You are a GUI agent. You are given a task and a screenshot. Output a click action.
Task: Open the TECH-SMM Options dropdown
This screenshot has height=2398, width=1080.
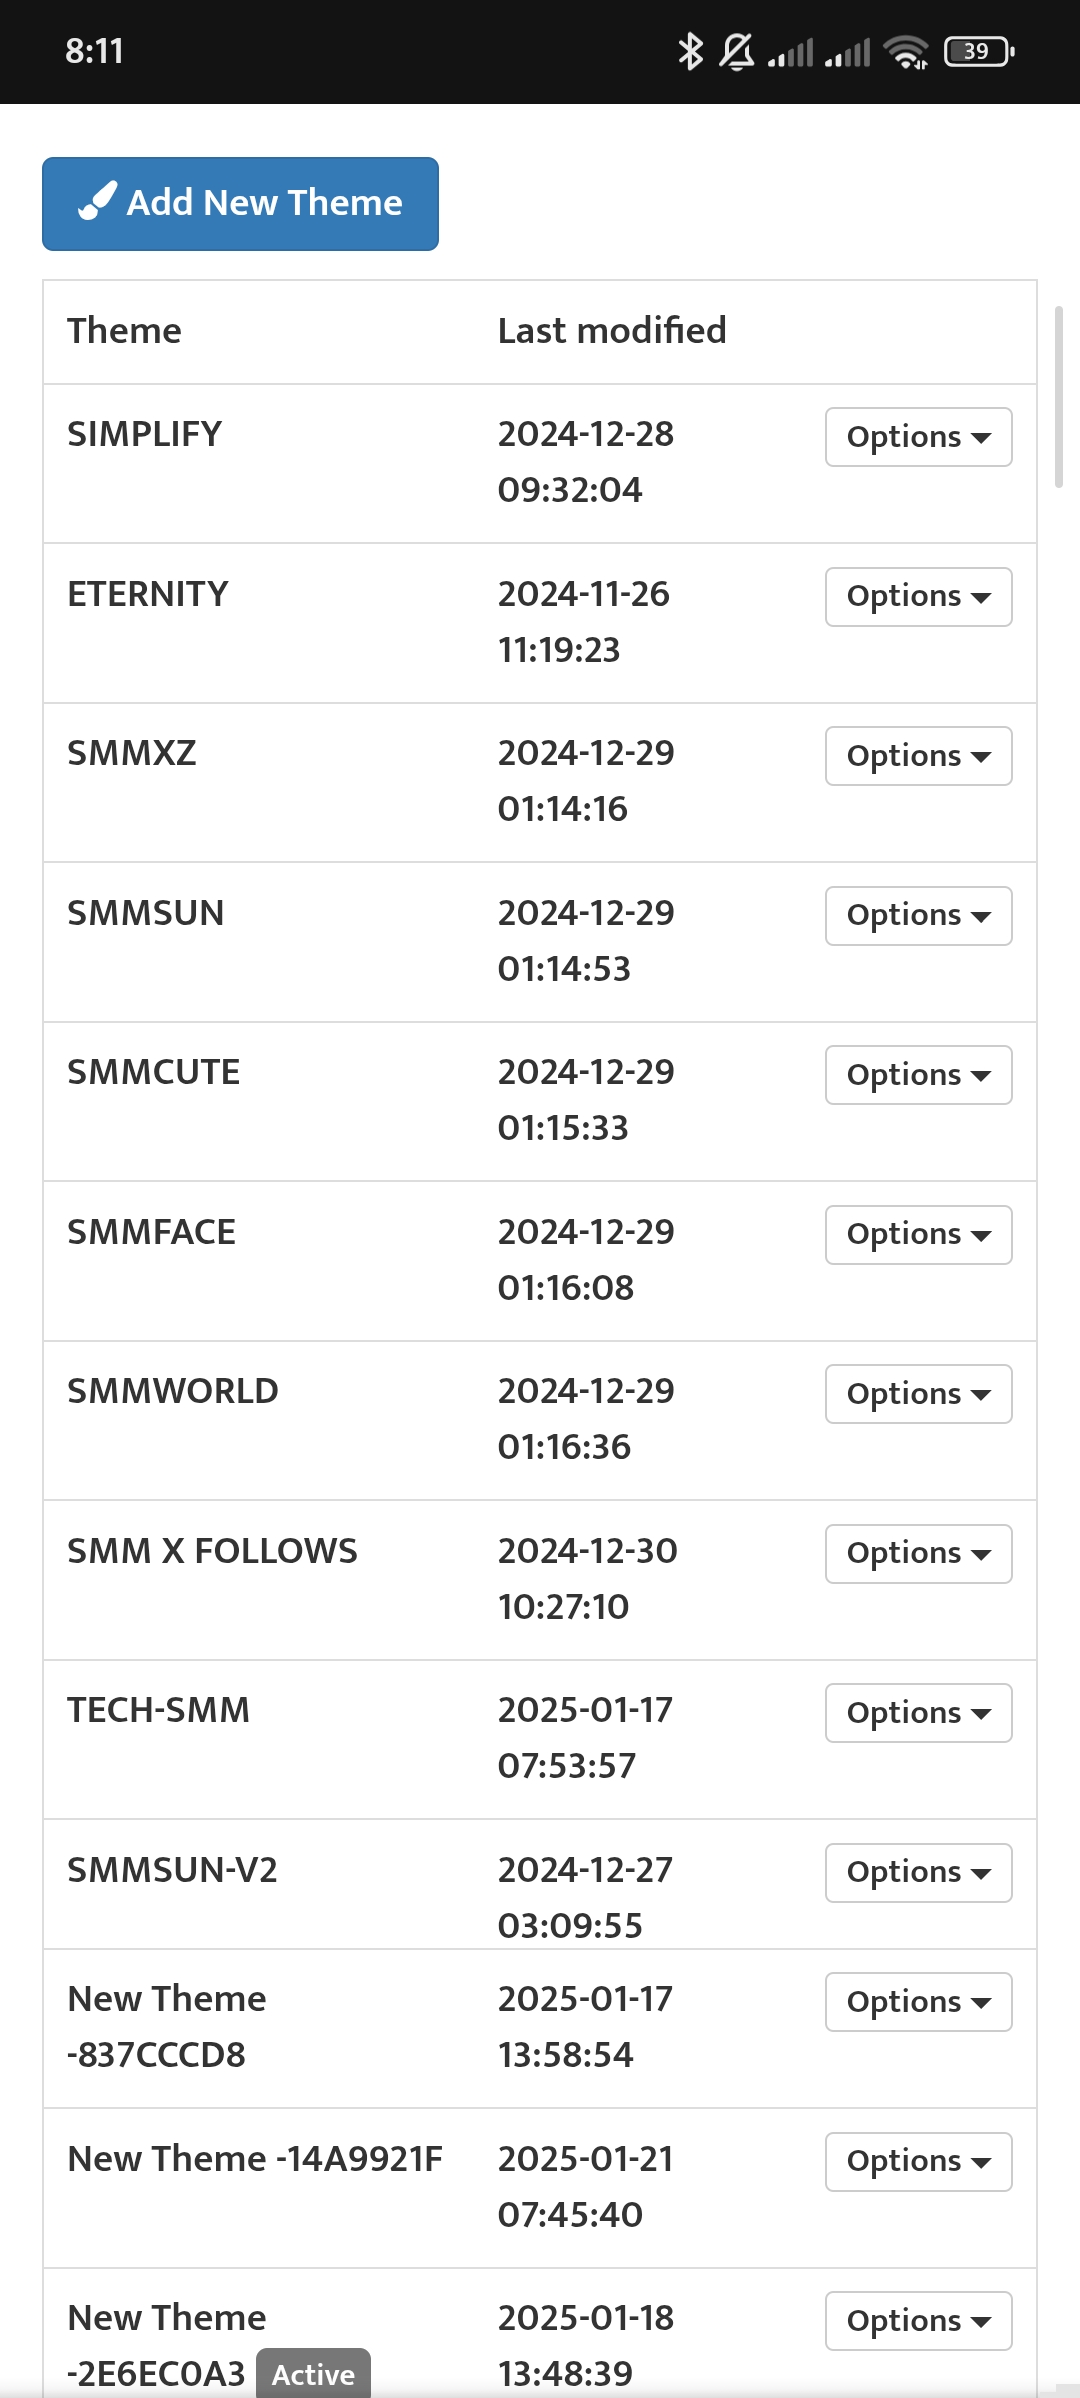[918, 1713]
